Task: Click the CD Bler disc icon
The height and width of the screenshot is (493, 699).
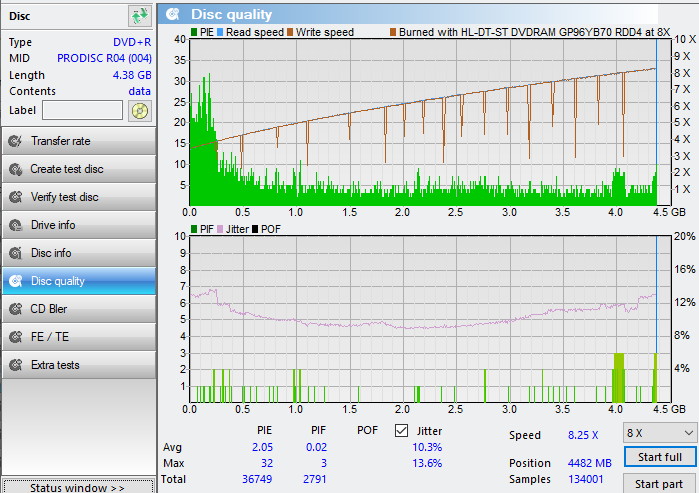Action: click(15, 309)
